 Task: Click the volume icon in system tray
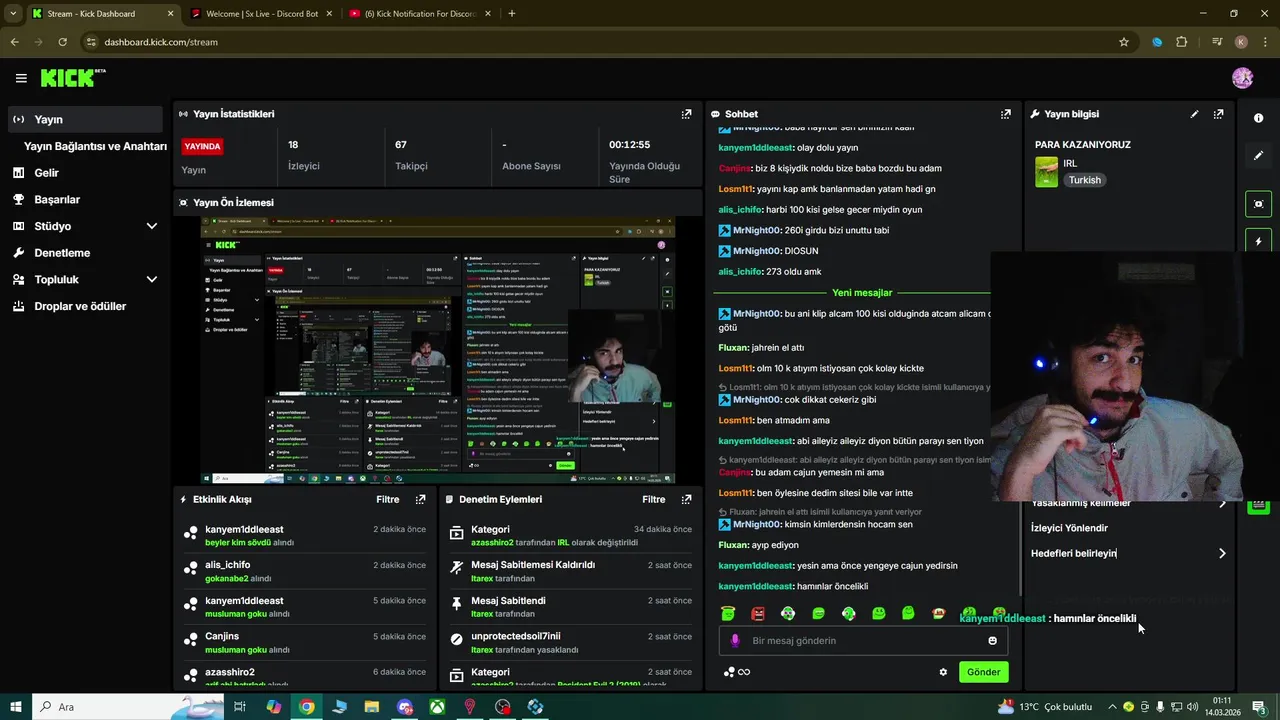tap(1192, 707)
